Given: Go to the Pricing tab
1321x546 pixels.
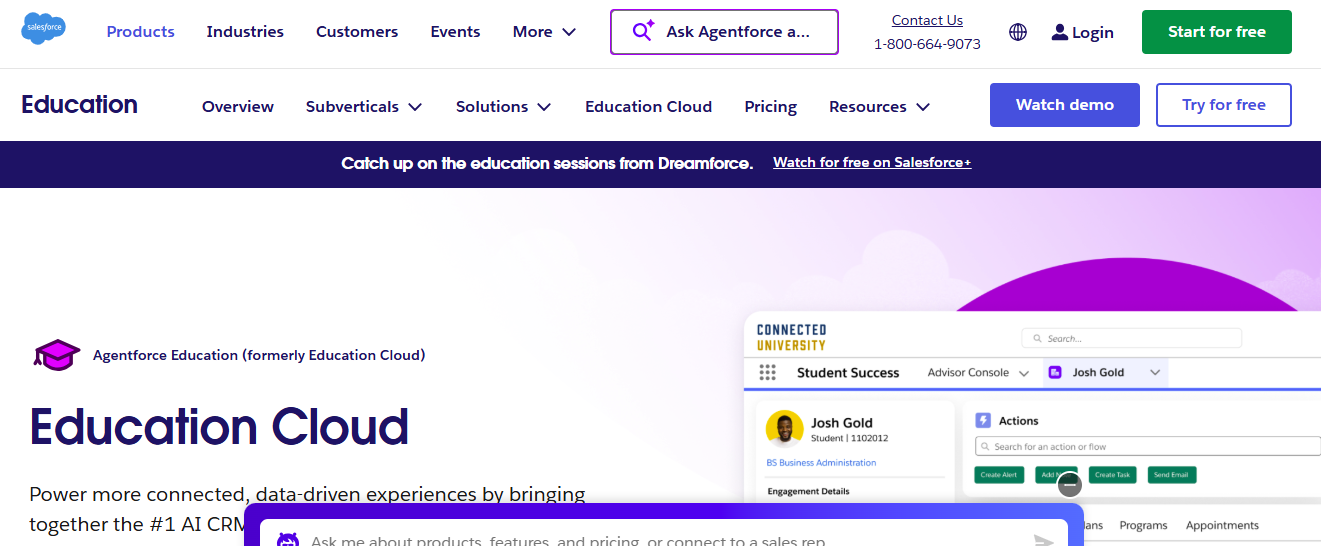Looking at the screenshot, I should tap(770, 106).
